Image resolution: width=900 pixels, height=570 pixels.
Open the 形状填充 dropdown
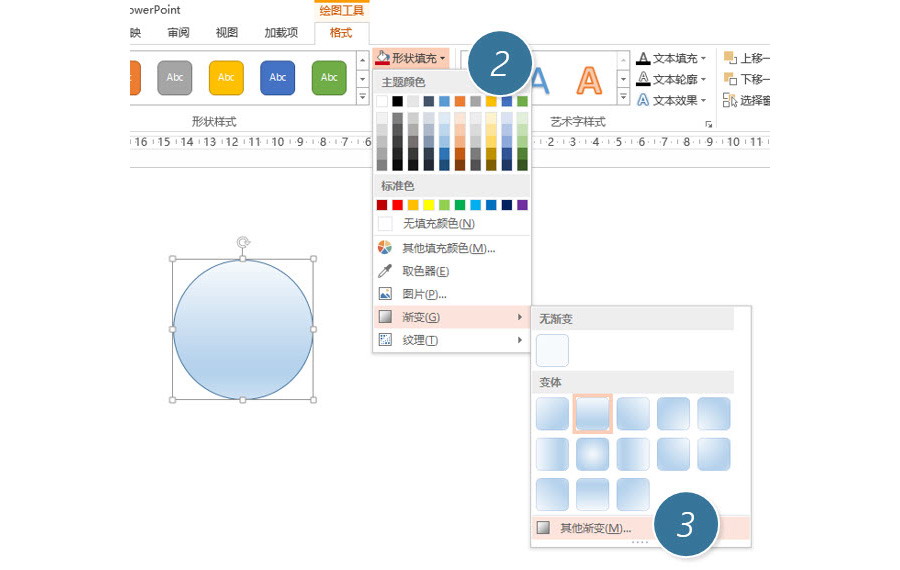[x=411, y=59]
